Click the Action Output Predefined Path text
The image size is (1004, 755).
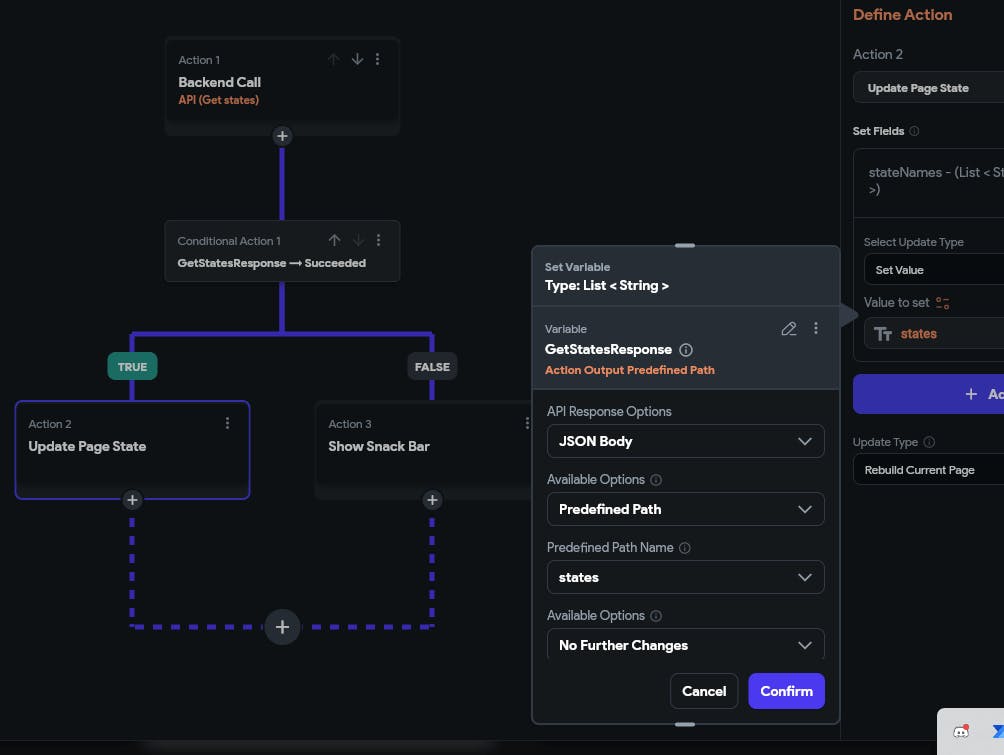pos(629,370)
